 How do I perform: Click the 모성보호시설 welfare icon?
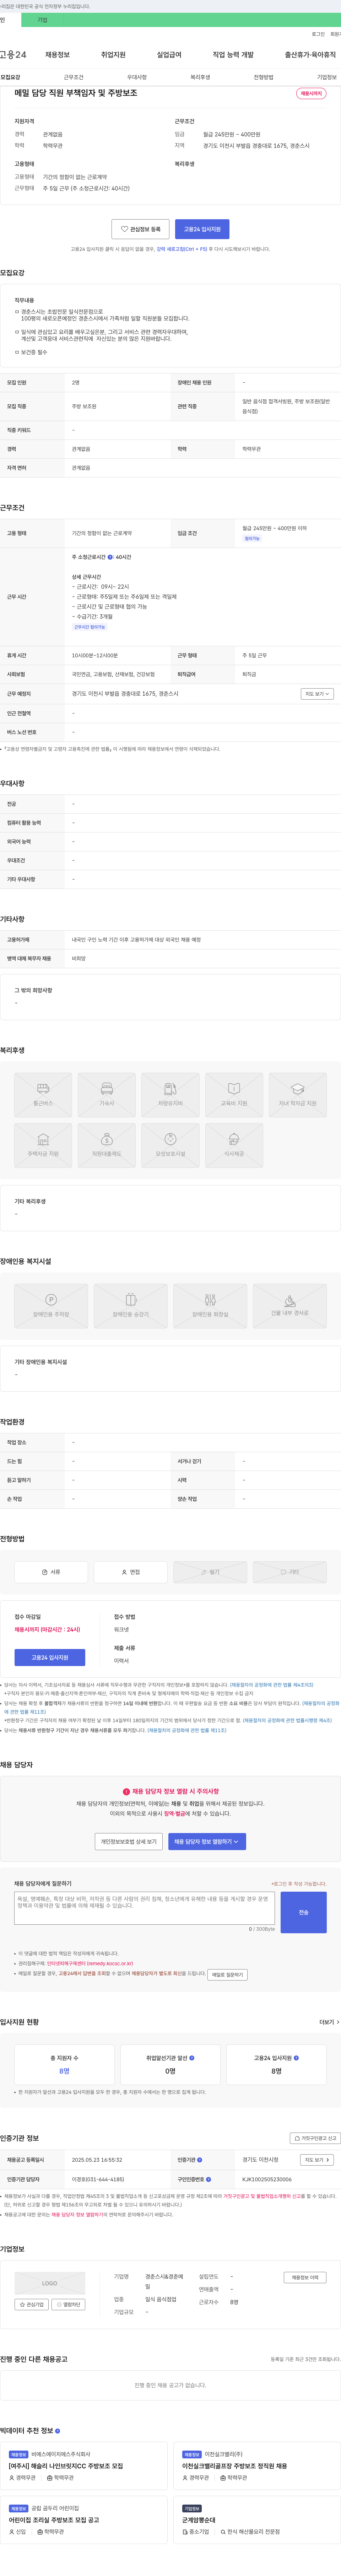pos(170,1145)
